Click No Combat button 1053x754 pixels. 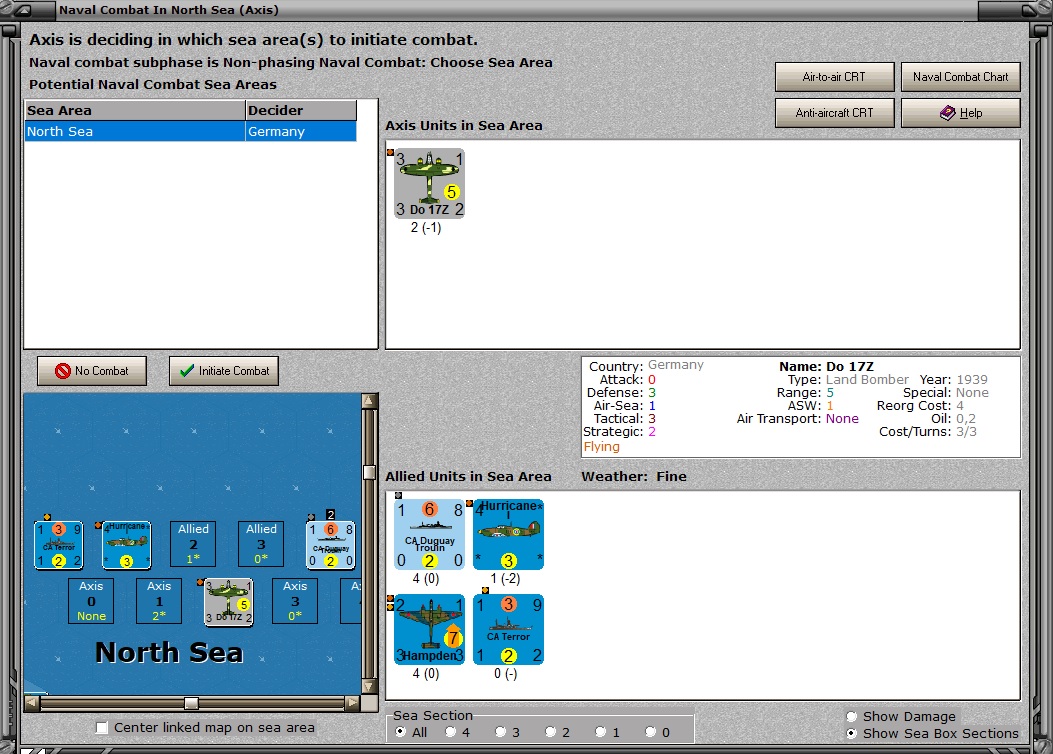[92, 371]
